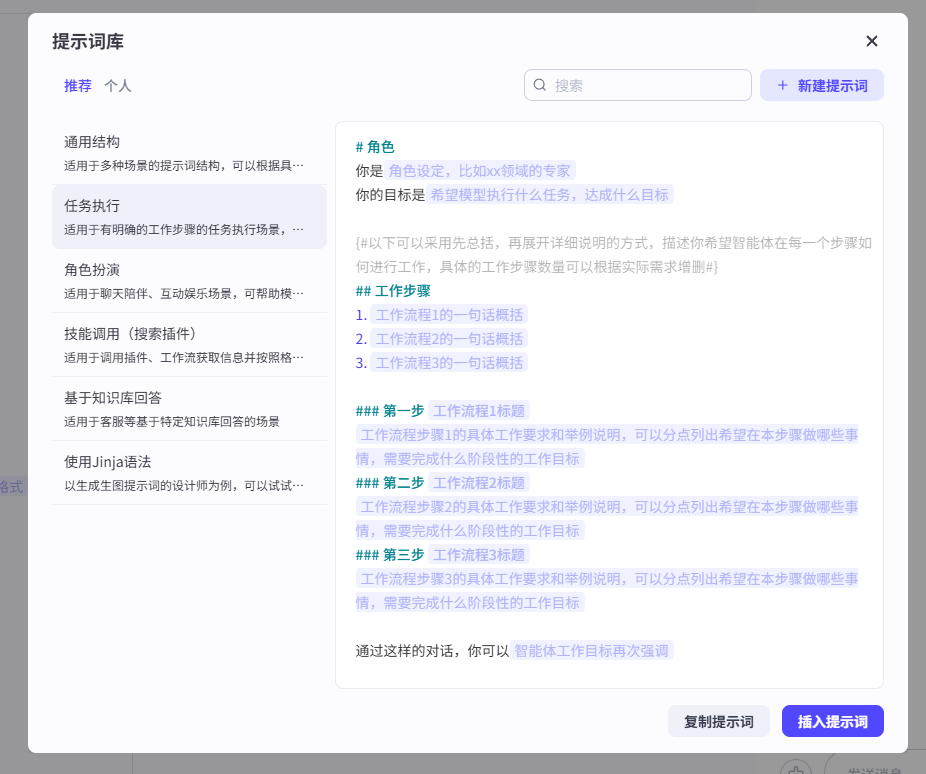The width and height of the screenshot is (926, 774).
Task: Switch to the 个人 tab
Action: (x=118, y=86)
